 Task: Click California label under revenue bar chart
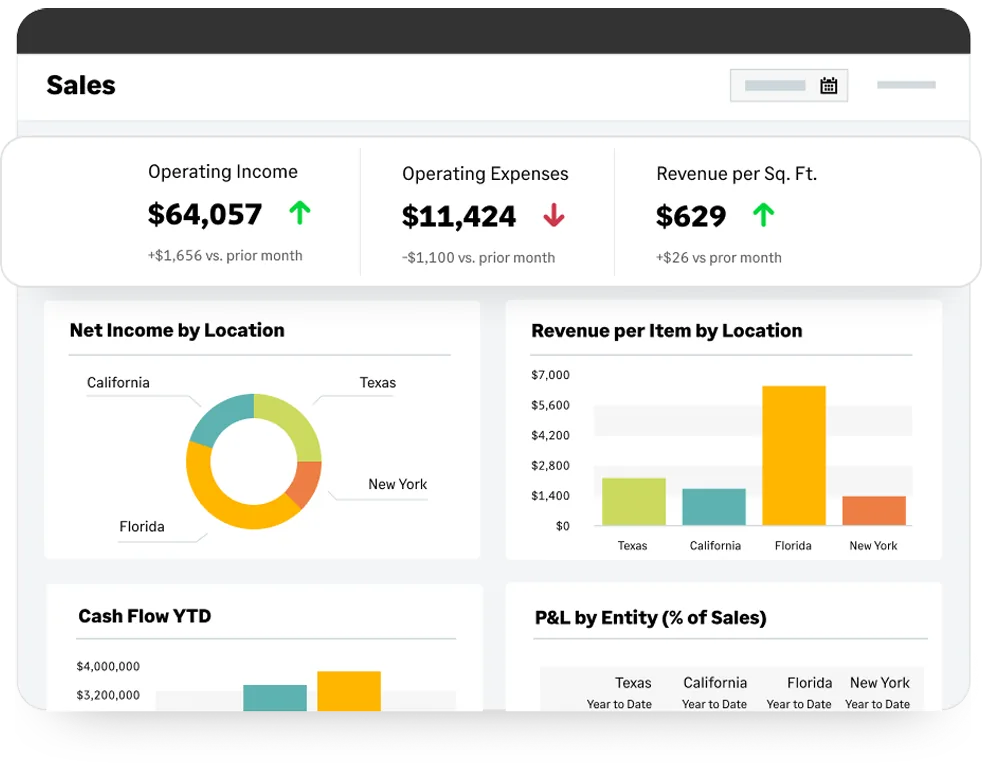[715, 546]
